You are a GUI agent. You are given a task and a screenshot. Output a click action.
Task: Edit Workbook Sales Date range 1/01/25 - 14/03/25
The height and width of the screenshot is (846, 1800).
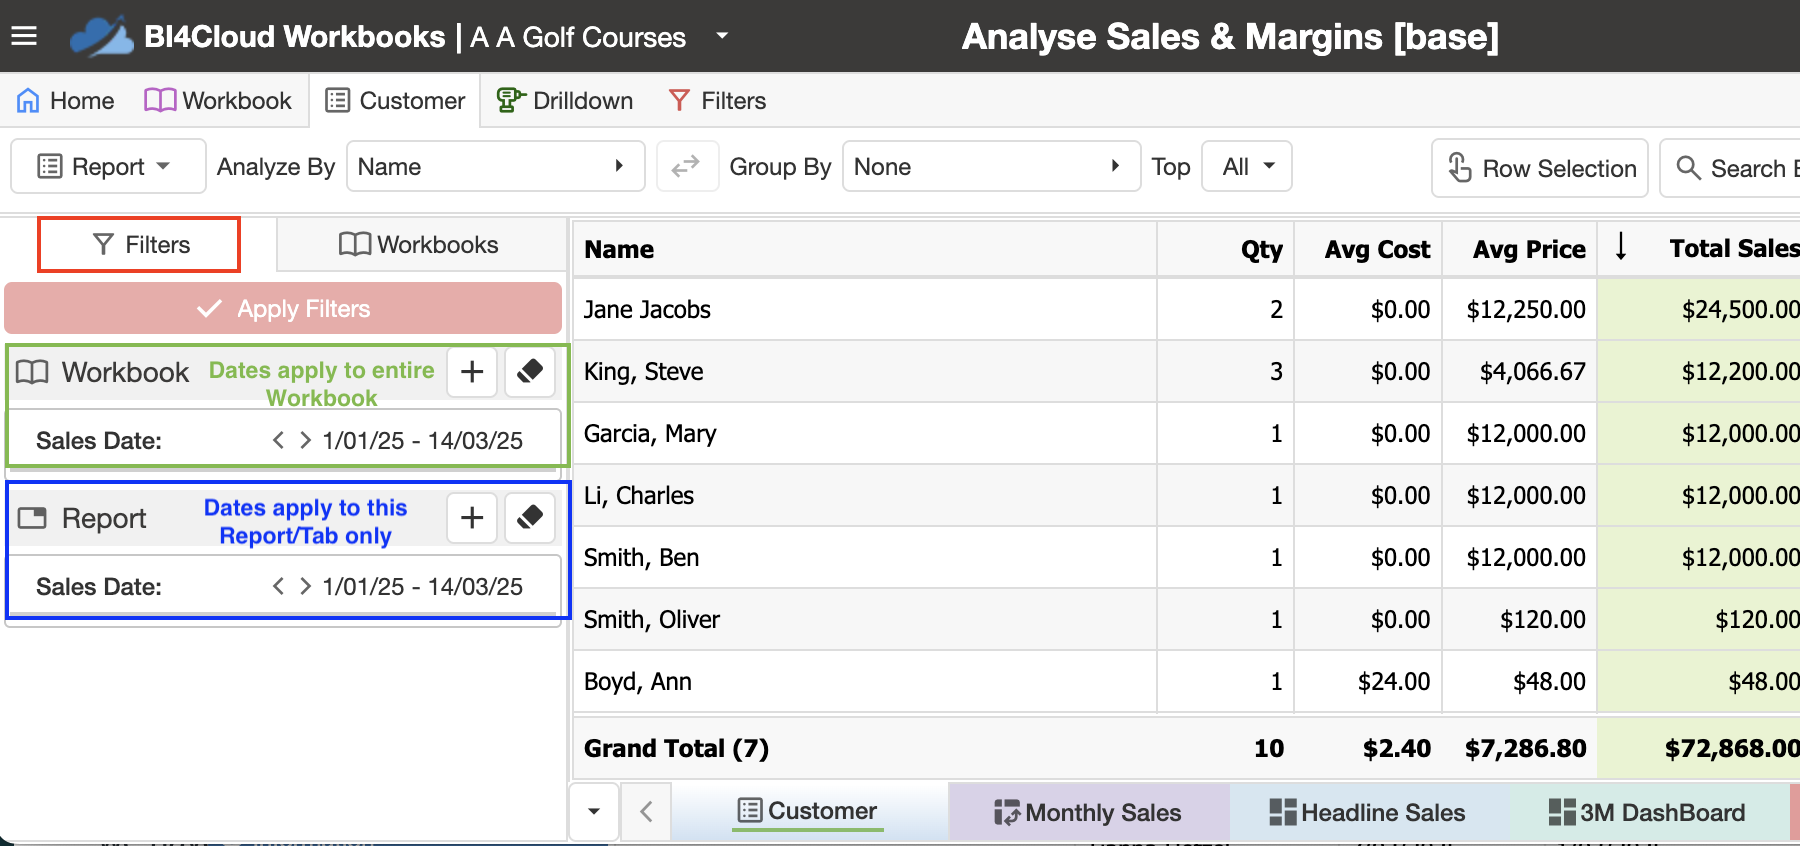click(422, 441)
